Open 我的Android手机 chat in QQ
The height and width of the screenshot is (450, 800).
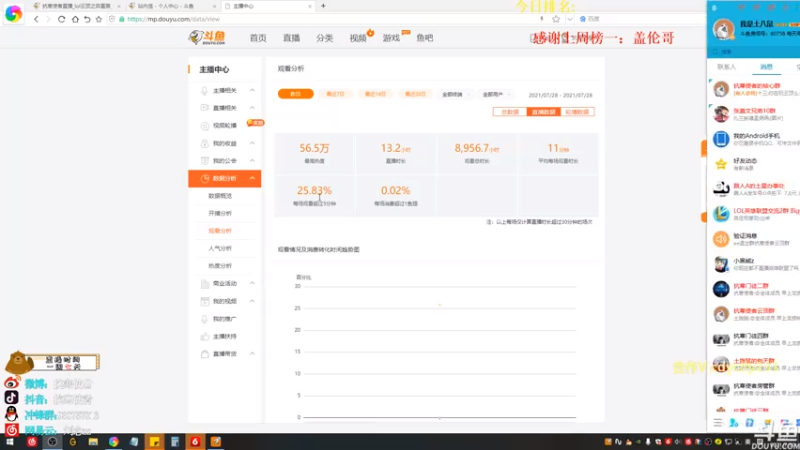756,139
